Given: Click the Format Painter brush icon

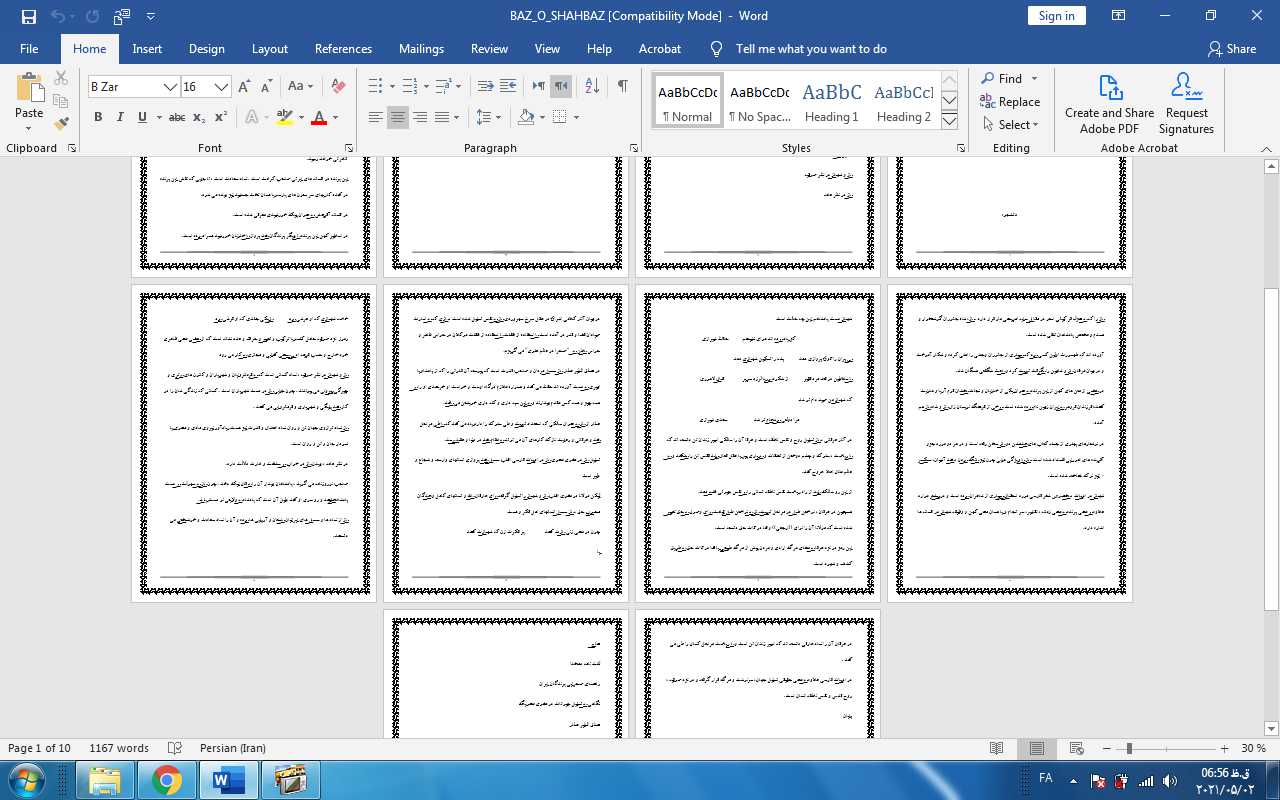Looking at the screenshot, I should tap(61, 124).
